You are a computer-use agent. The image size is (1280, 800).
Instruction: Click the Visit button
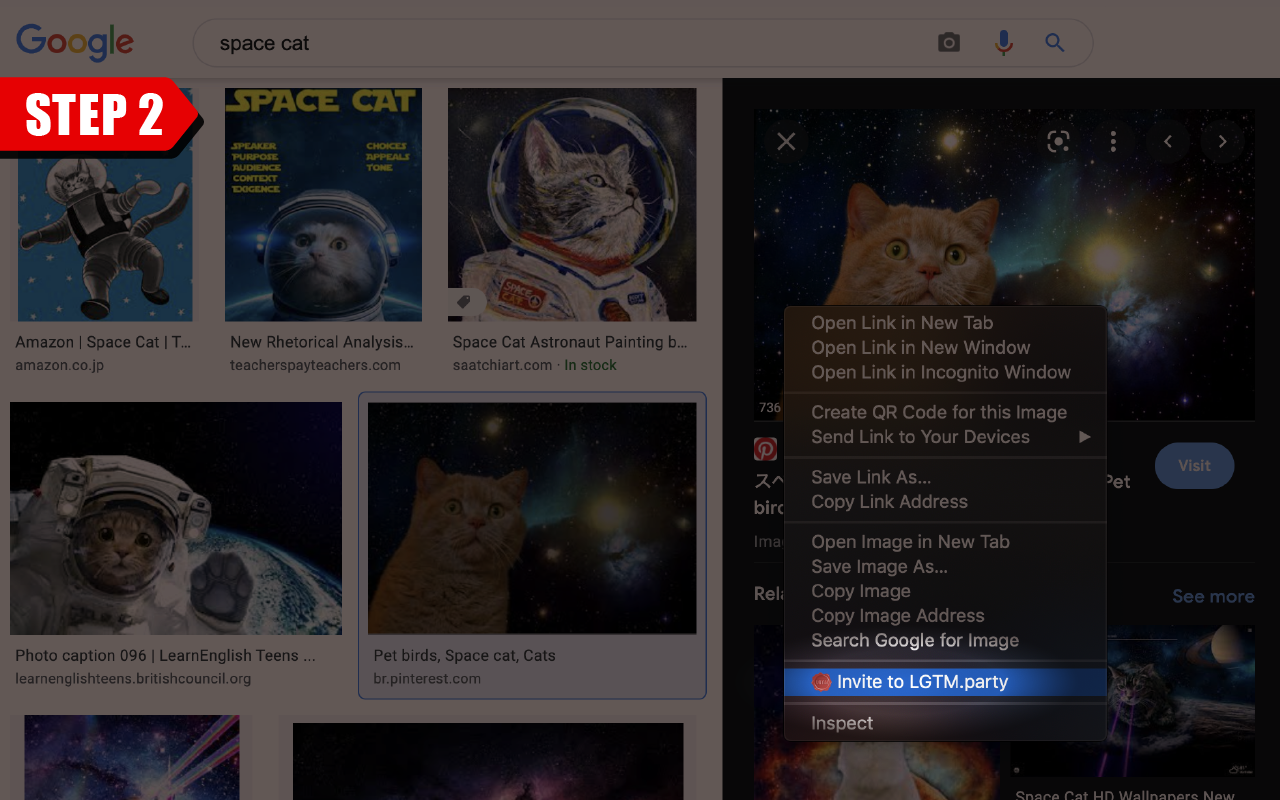(1194, 466)
